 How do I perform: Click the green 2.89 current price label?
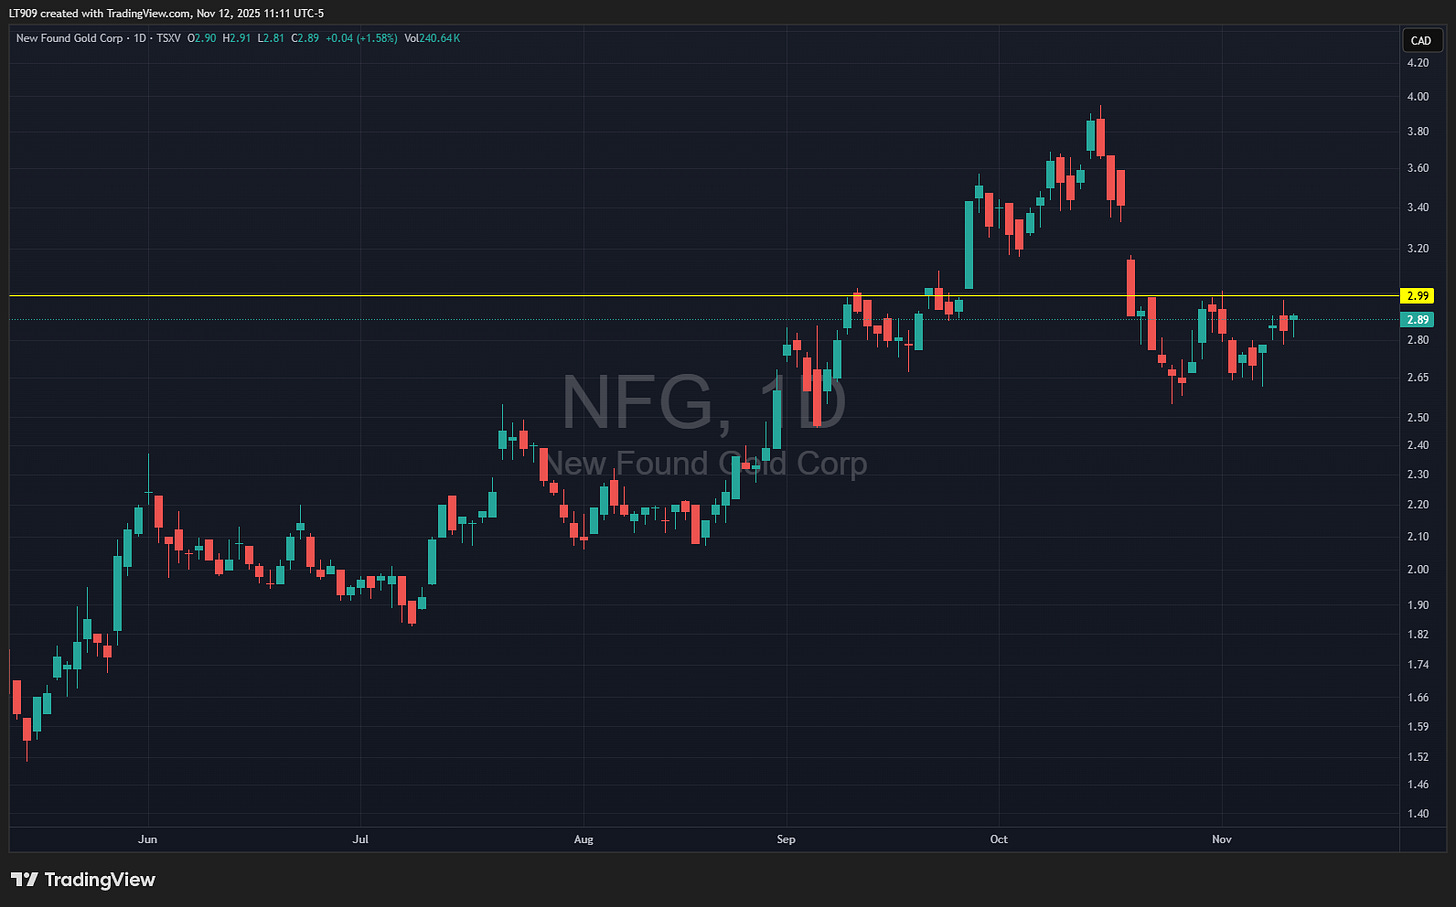[1418, 320]
